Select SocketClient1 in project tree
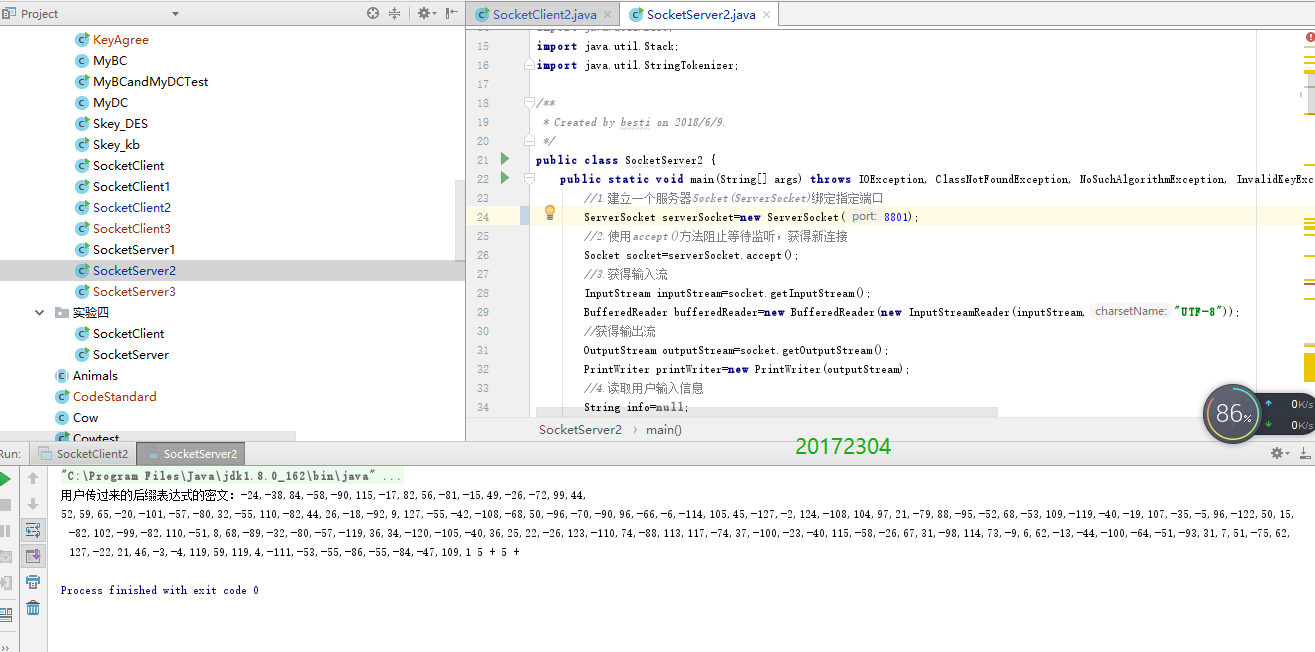 [x=131, y=187]
